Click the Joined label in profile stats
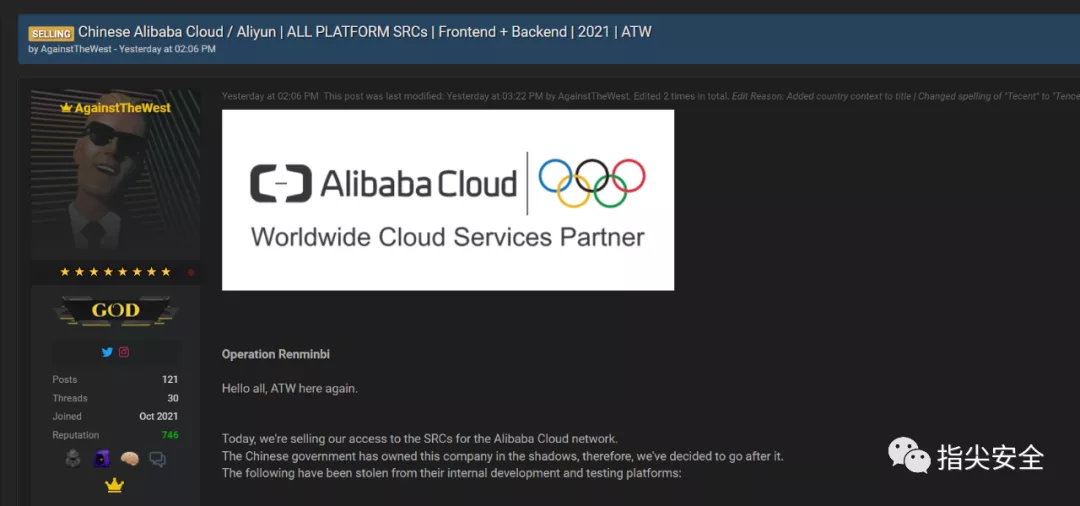1080x506 pixels. [67, 417]
